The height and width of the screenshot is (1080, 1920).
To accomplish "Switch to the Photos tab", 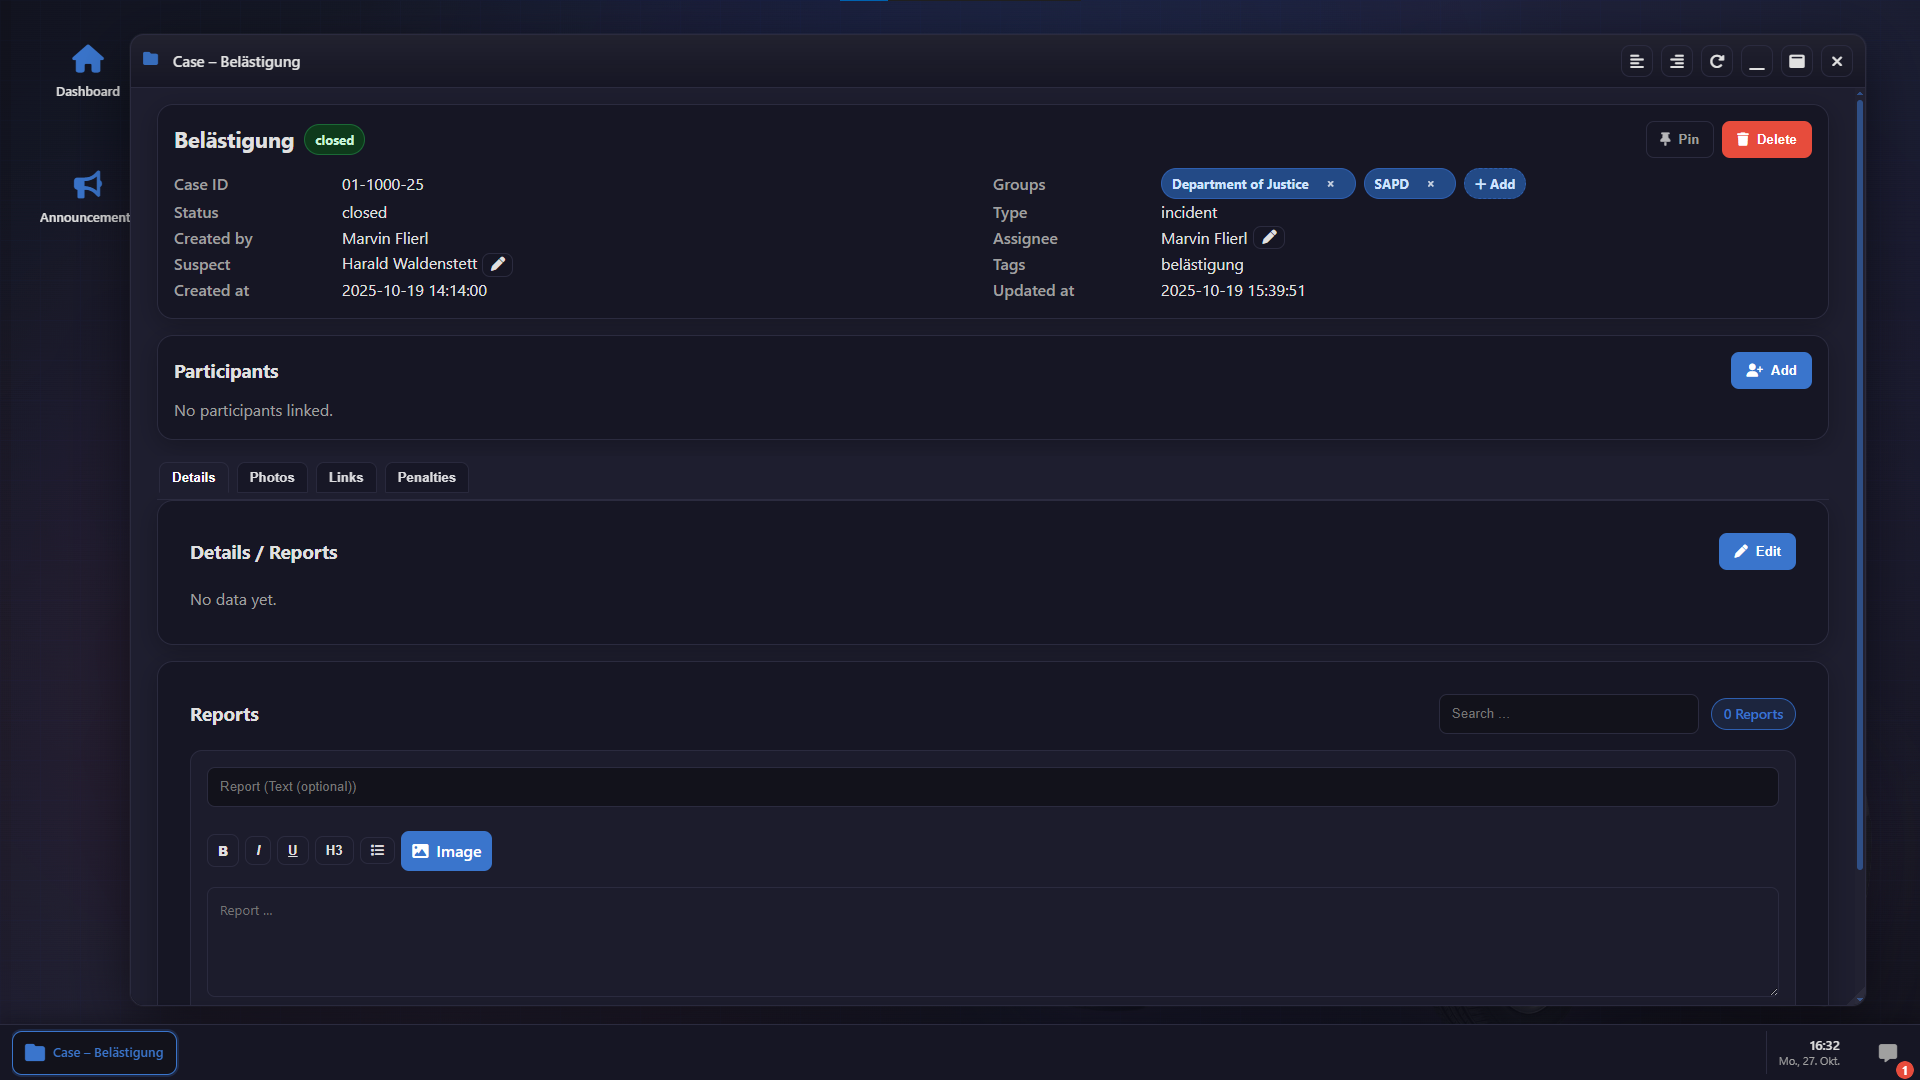I will pos(272,478).
